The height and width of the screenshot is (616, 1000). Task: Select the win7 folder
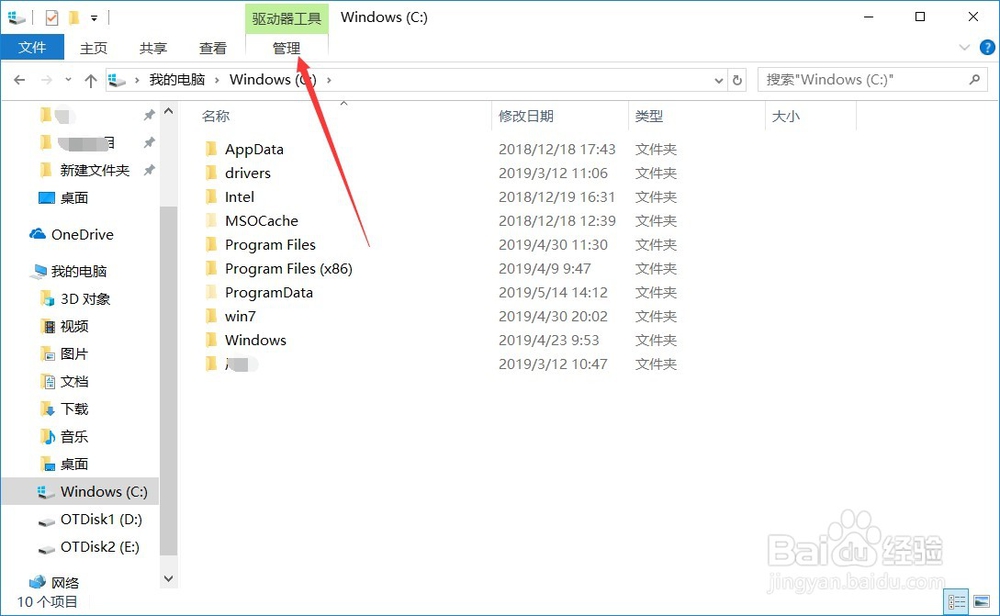[240, 316]
